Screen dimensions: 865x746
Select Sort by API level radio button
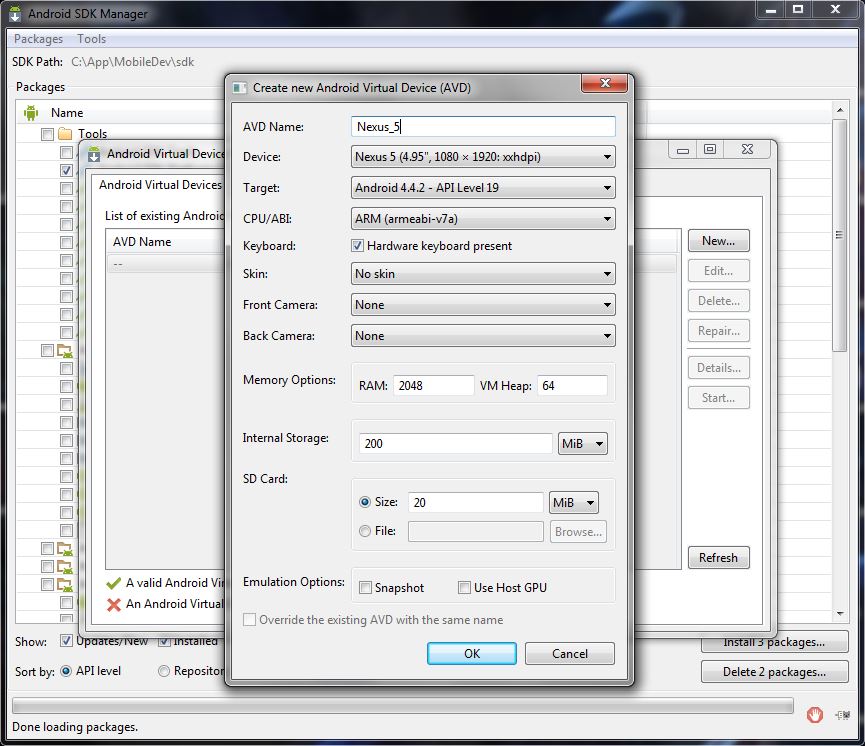66,671
